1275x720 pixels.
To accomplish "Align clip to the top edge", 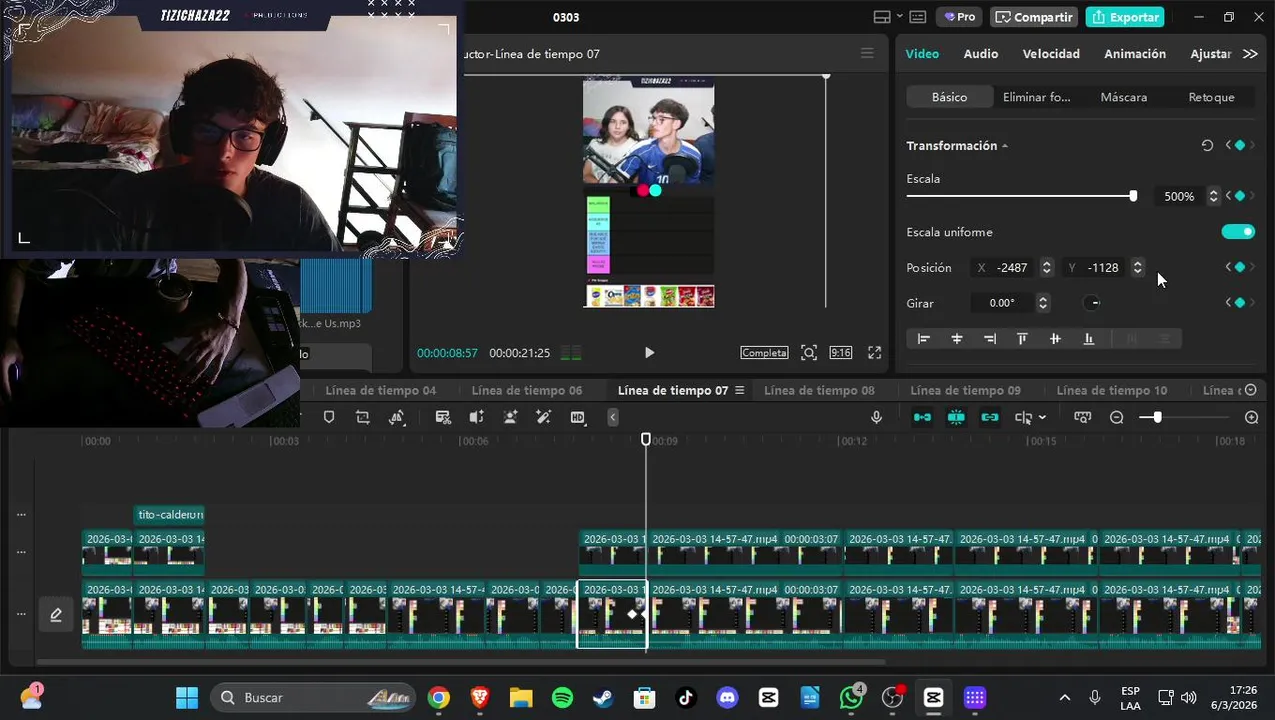I will pyautogui.click(x=1022, y=339).
